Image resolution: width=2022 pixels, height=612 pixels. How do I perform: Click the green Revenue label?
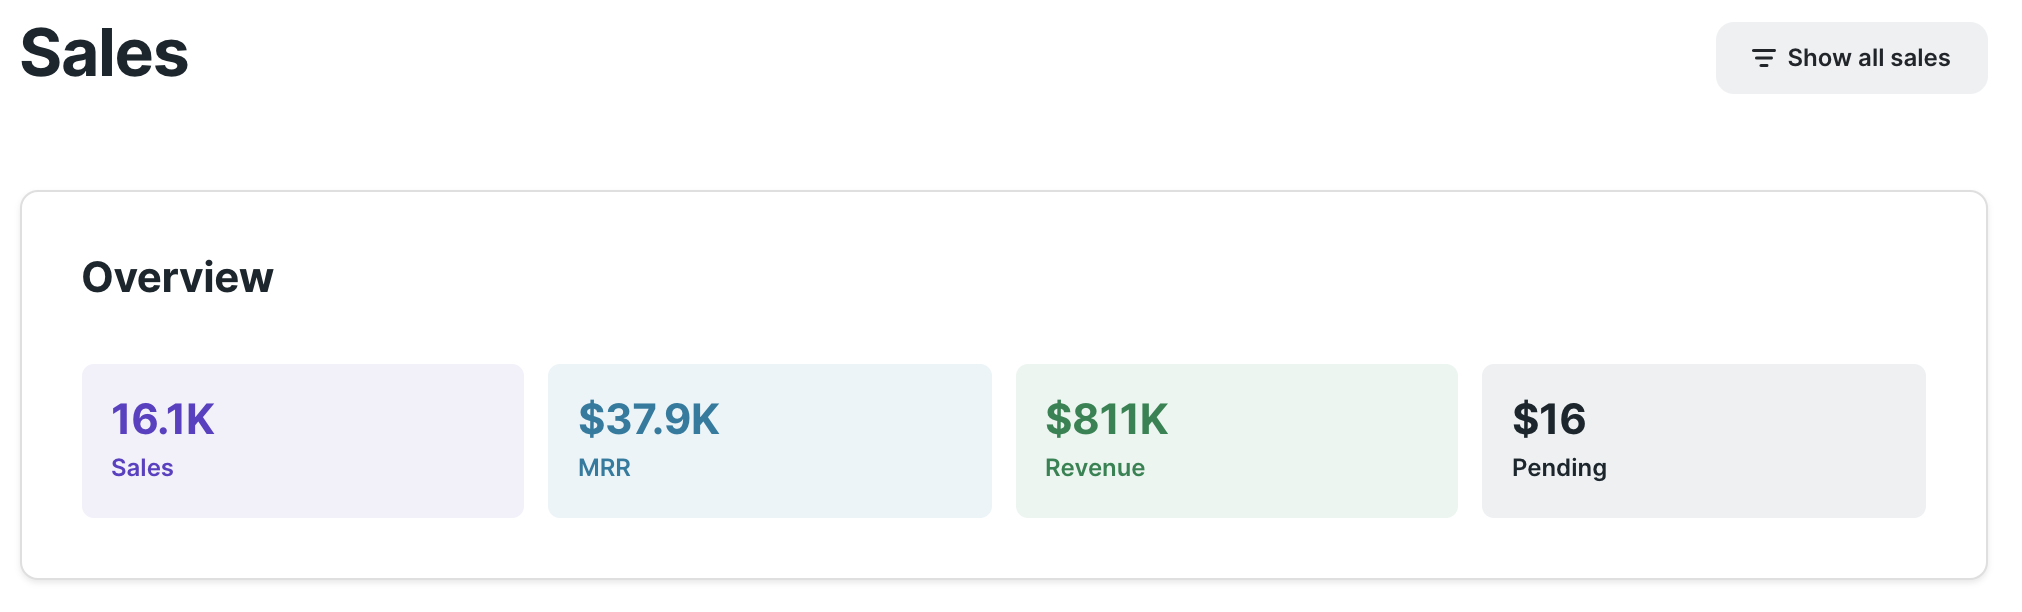point(1095,468)
